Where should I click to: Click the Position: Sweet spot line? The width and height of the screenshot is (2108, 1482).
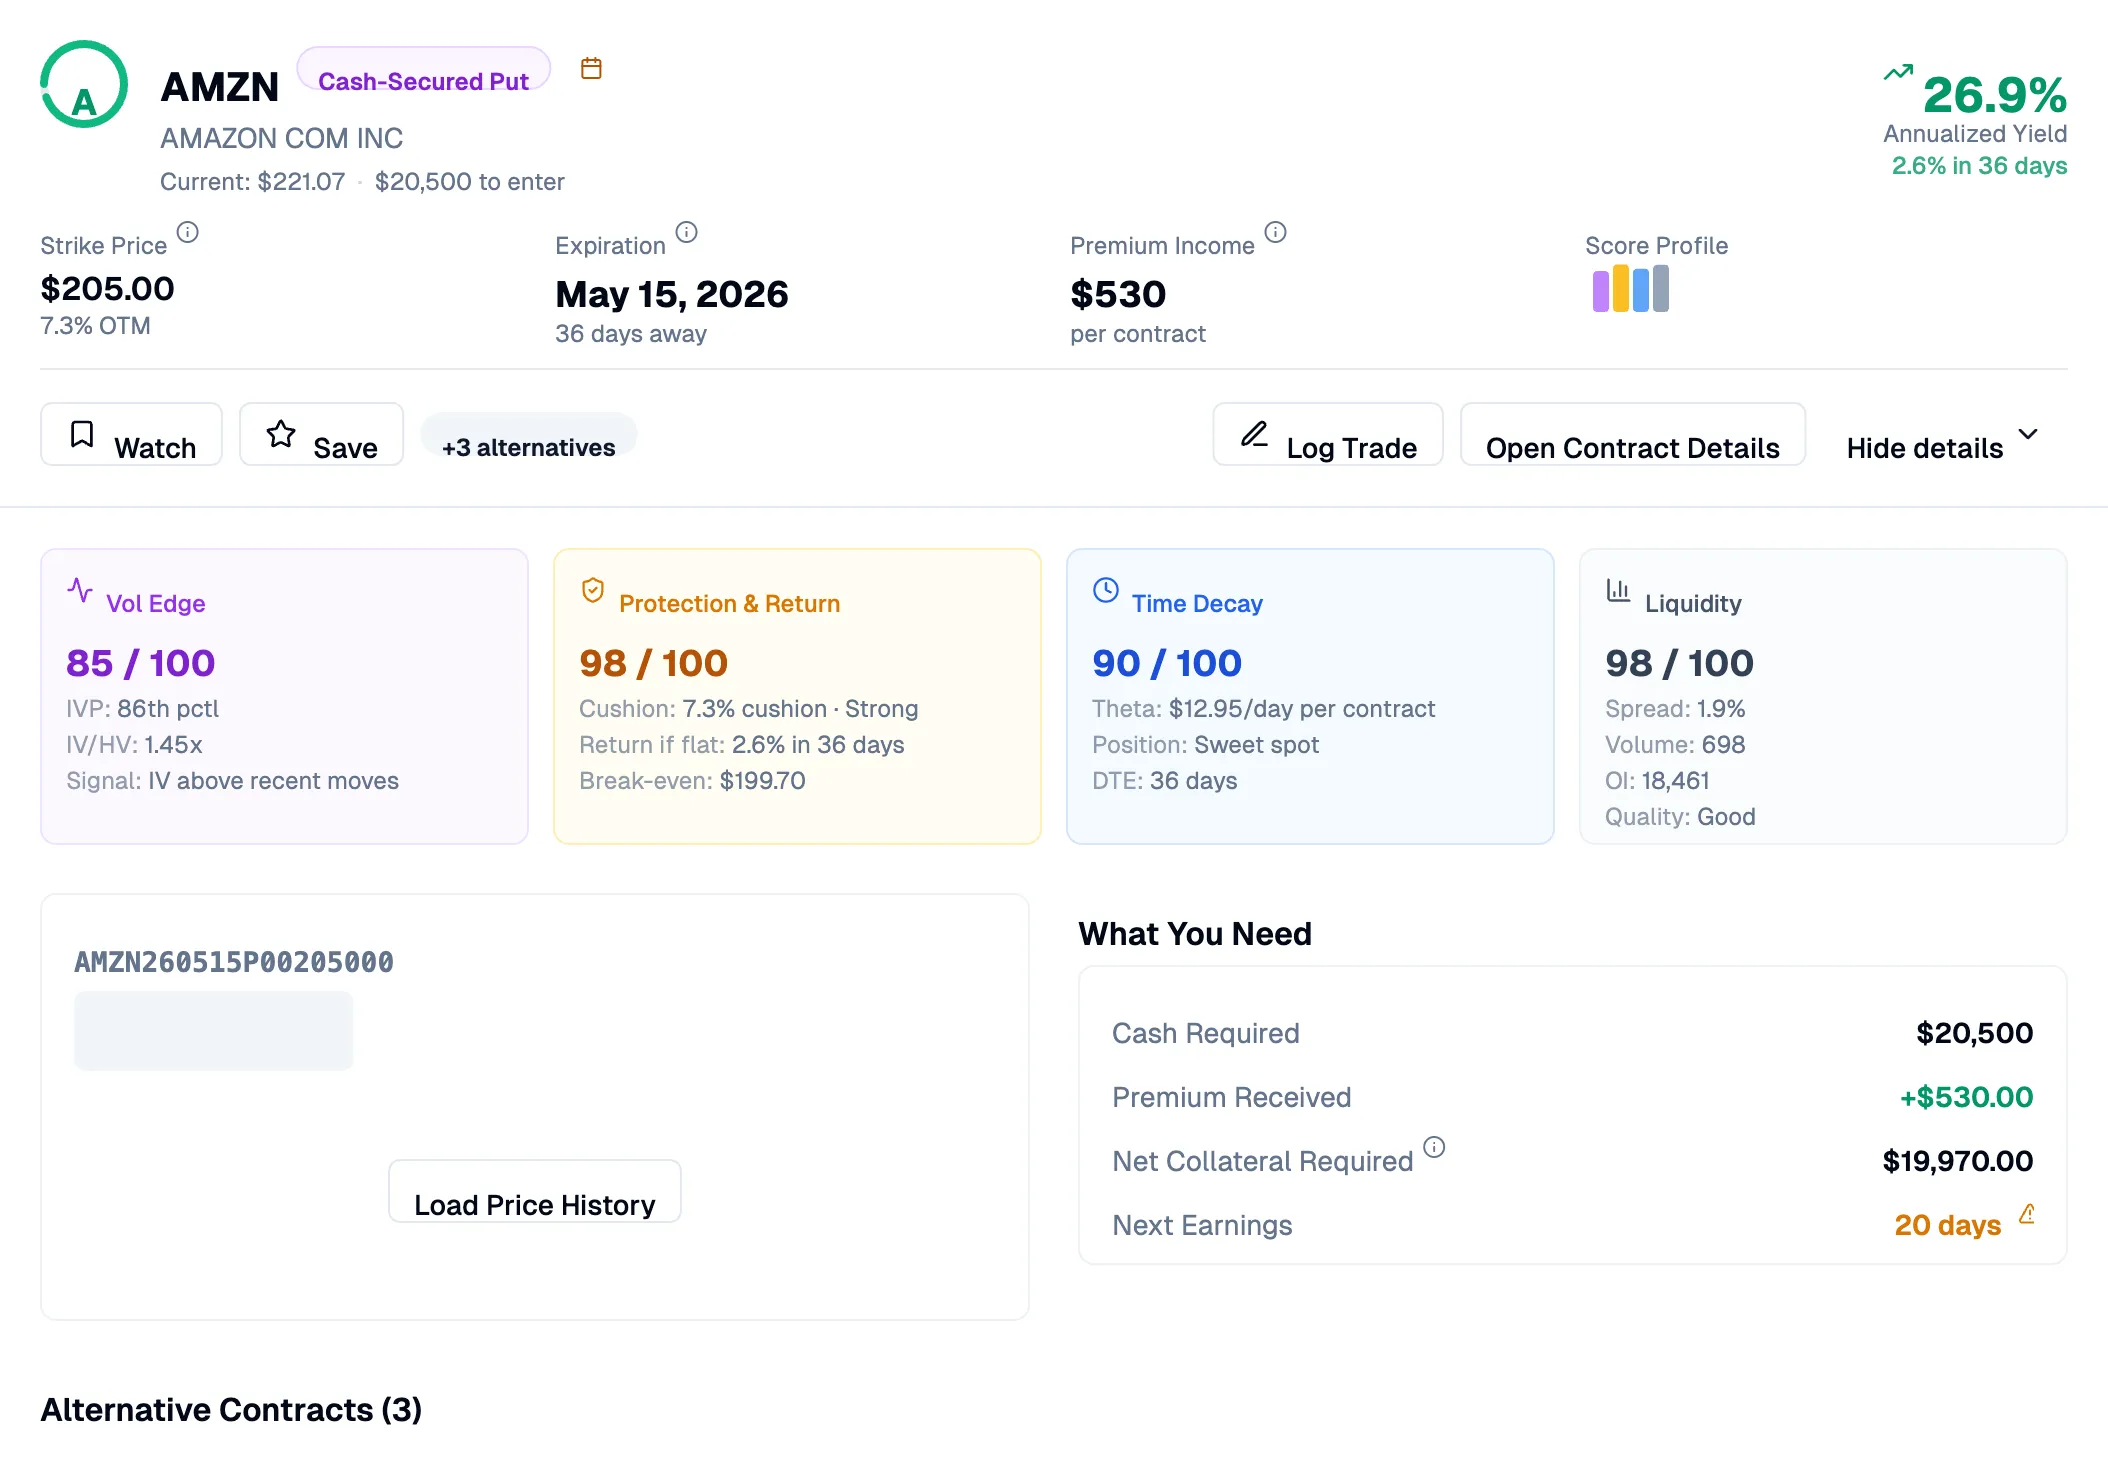[1205, 745]
